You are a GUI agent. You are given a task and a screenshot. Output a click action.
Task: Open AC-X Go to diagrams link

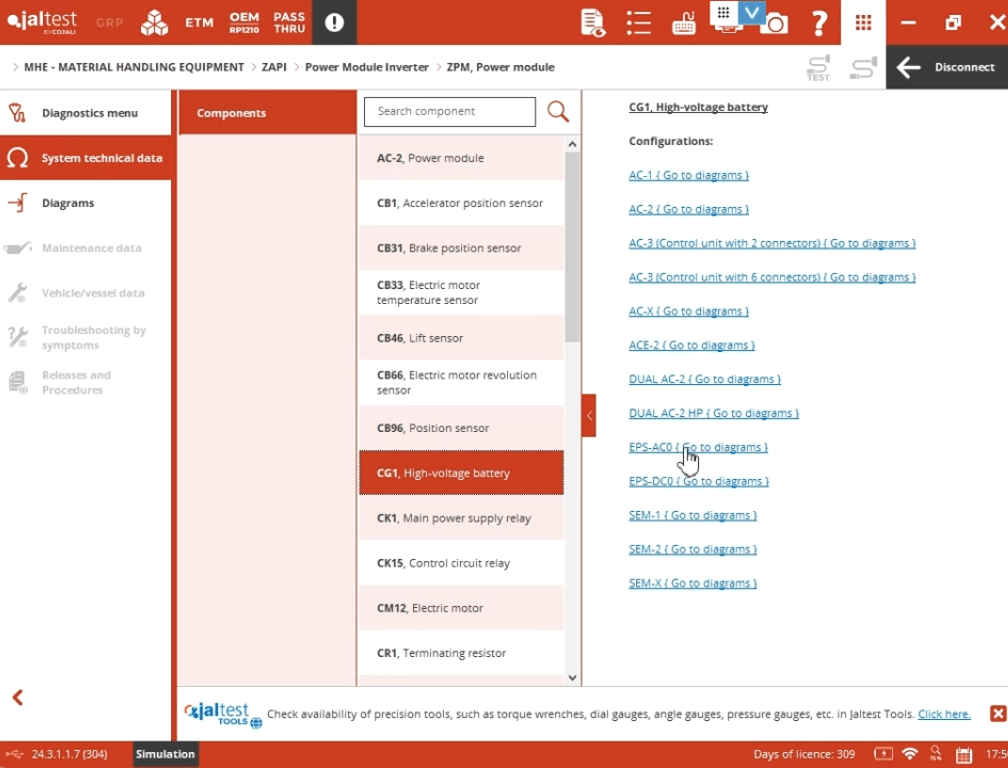tap(688, 311)
